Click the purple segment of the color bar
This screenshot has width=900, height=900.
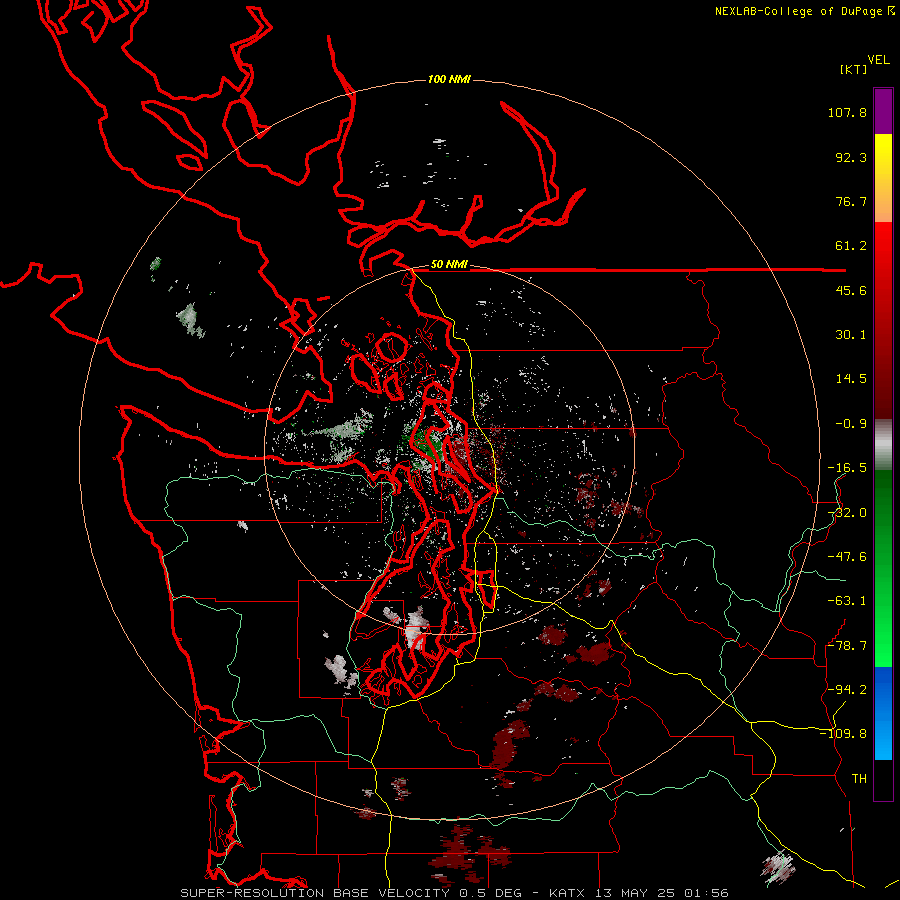click(883, 111)
